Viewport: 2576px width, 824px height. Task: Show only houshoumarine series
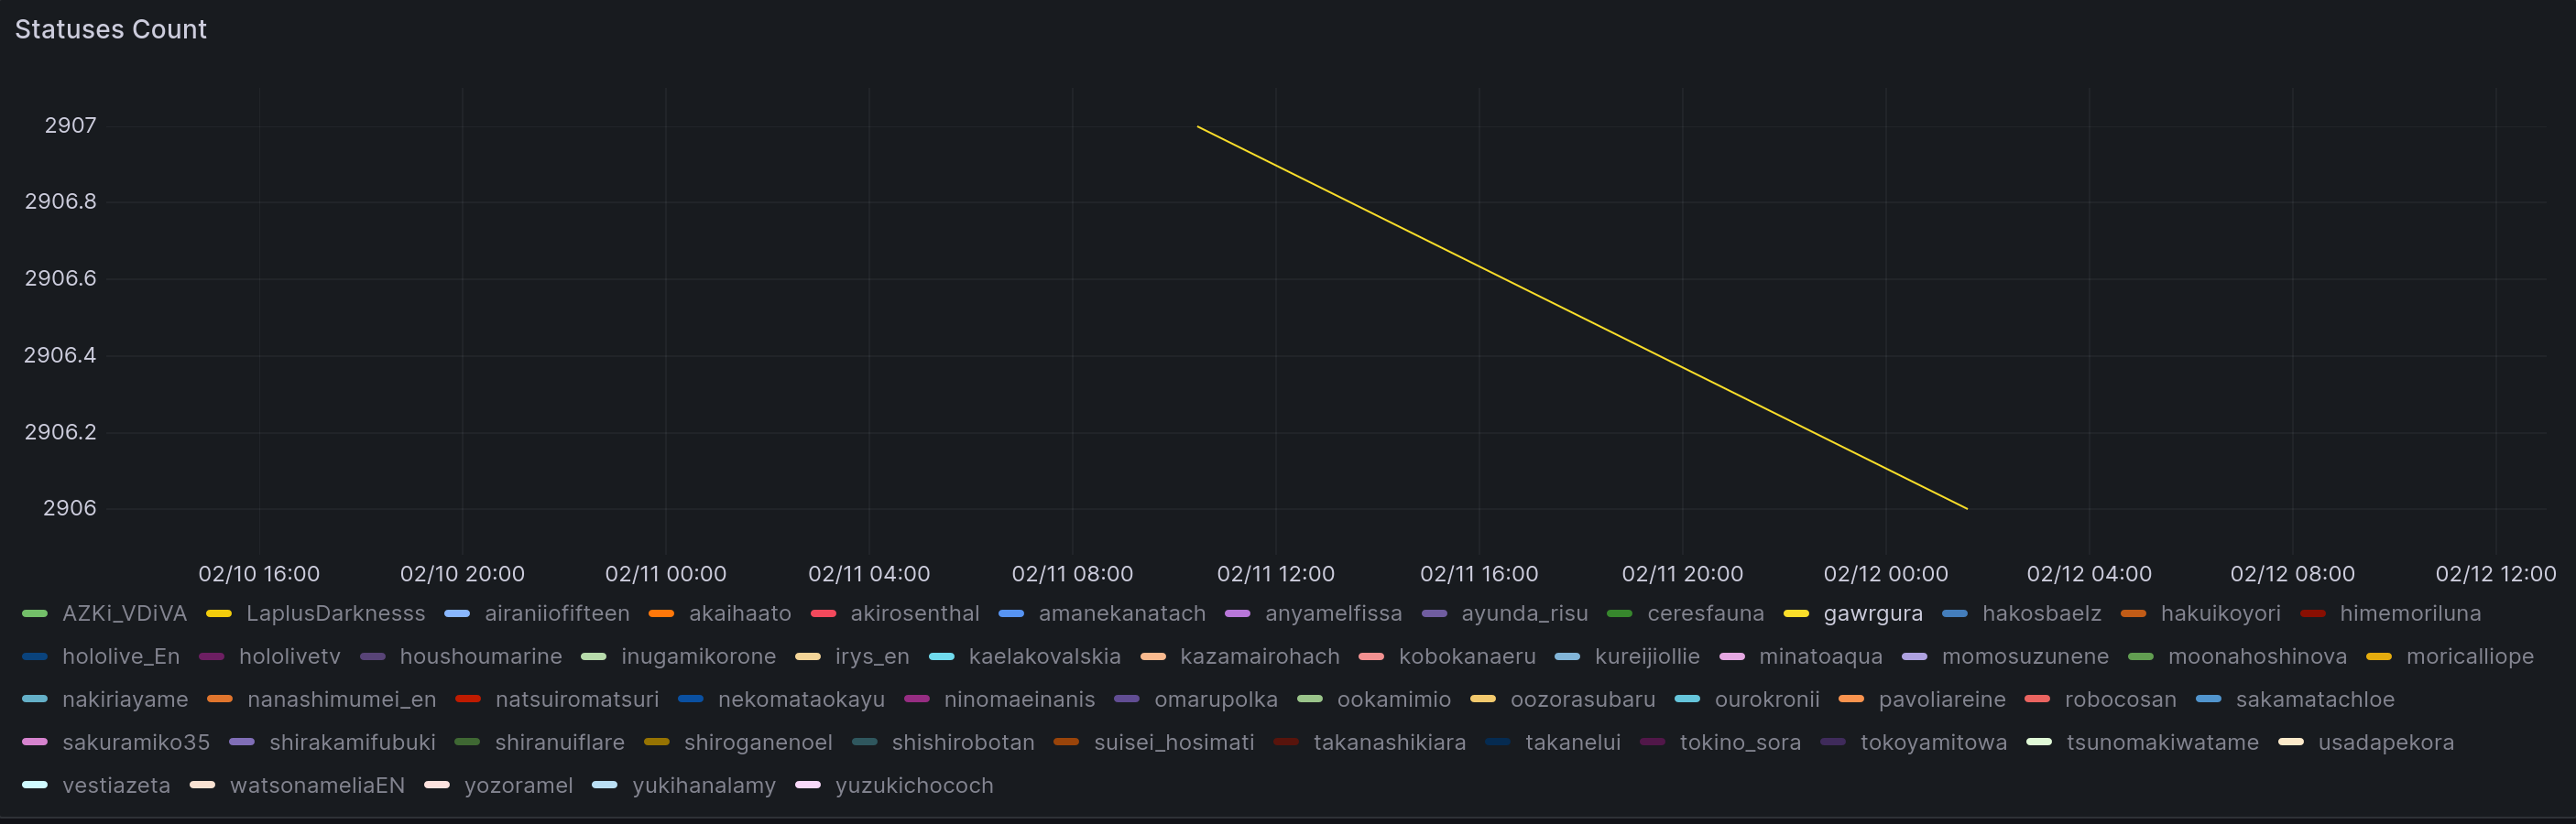point(480,657)
